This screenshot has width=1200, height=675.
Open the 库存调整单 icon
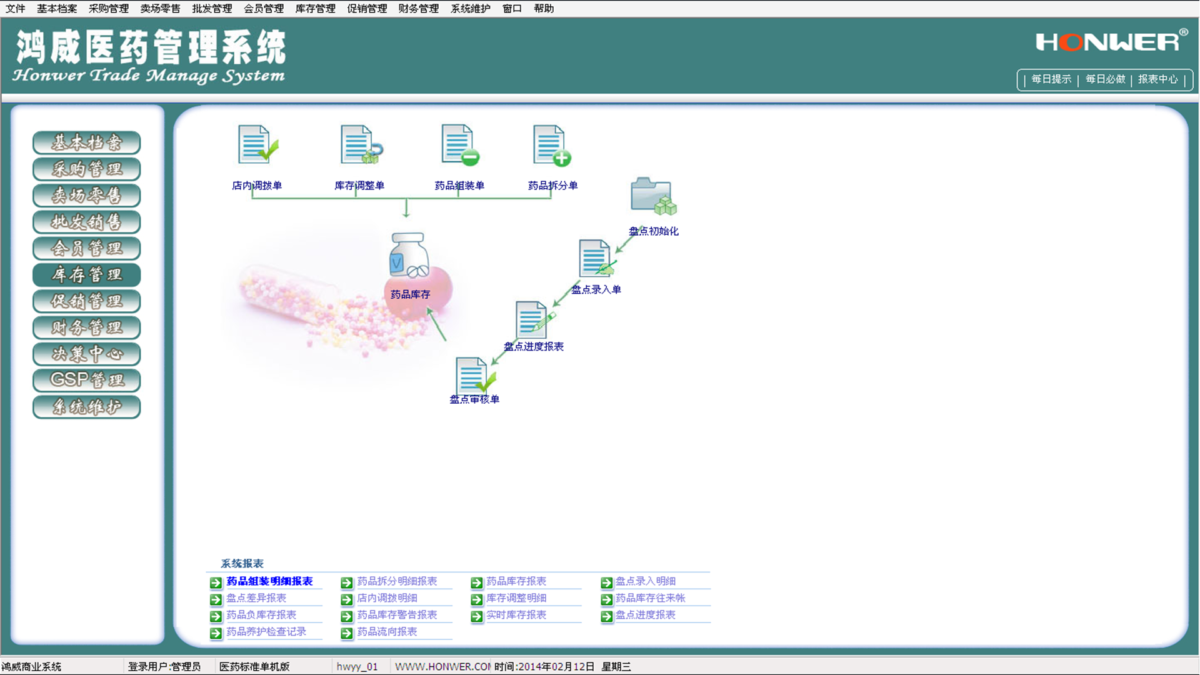[x=360, y=145]
